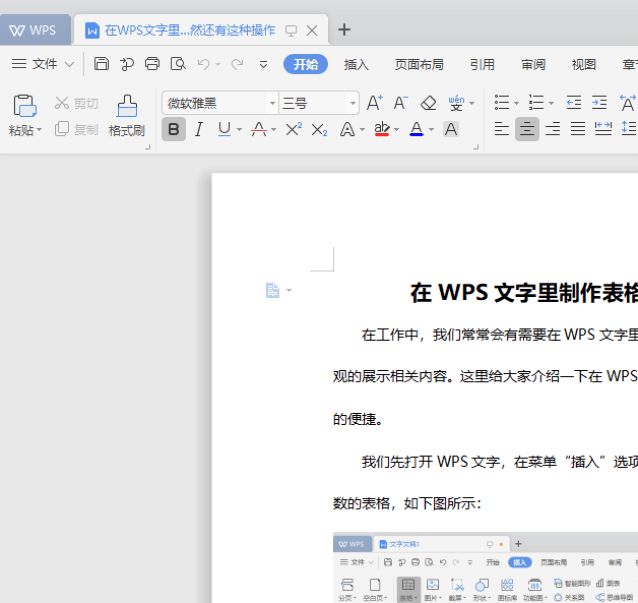Viewport: 638px width, 603px height.
Task: Switch to the 视图 tab
Action: [584, 64]
